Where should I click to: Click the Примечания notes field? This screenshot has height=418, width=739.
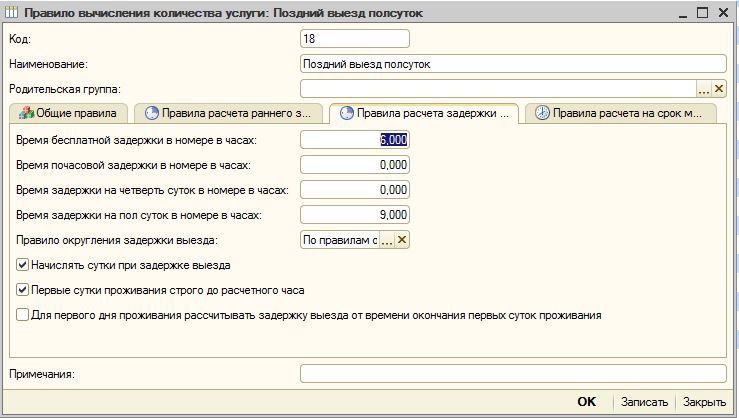tap(513, 374)
